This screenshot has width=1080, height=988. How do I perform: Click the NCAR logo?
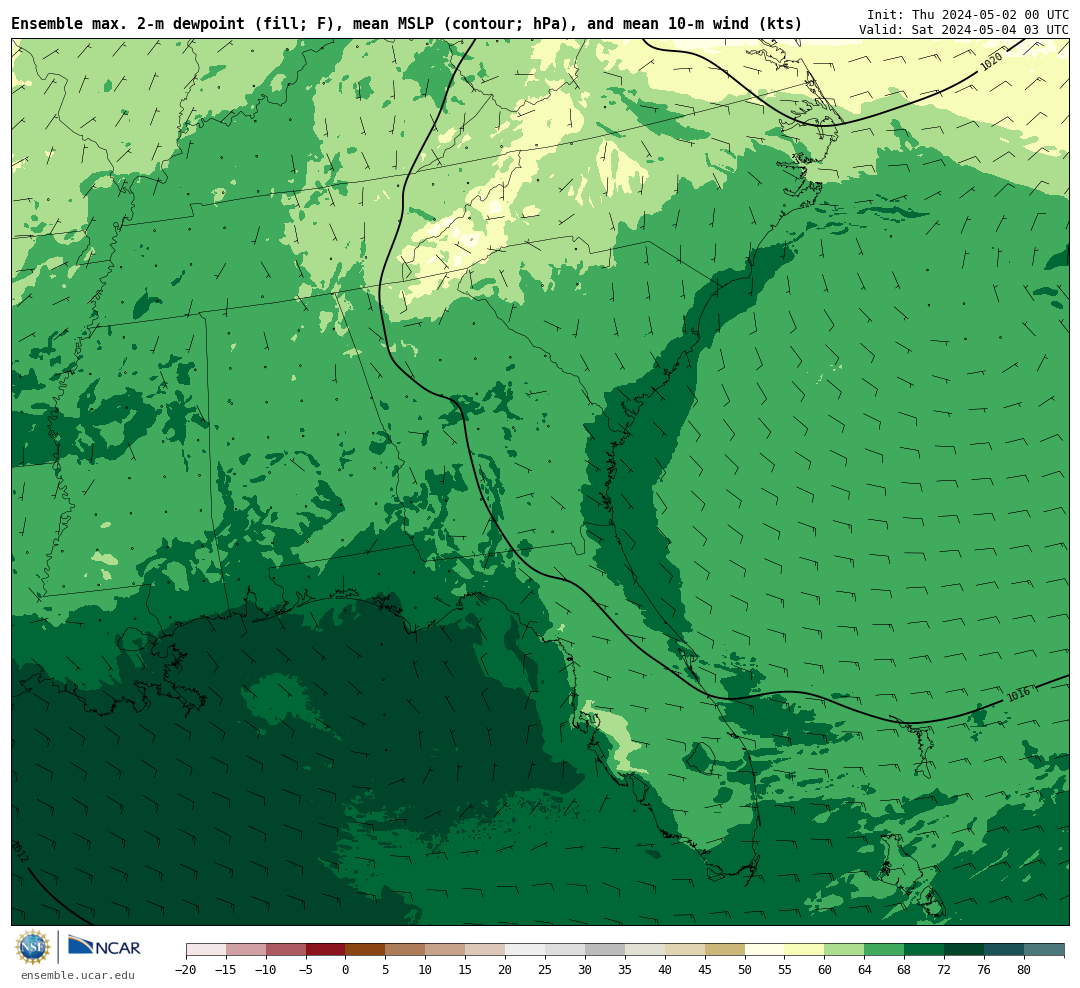click(104, 946)
